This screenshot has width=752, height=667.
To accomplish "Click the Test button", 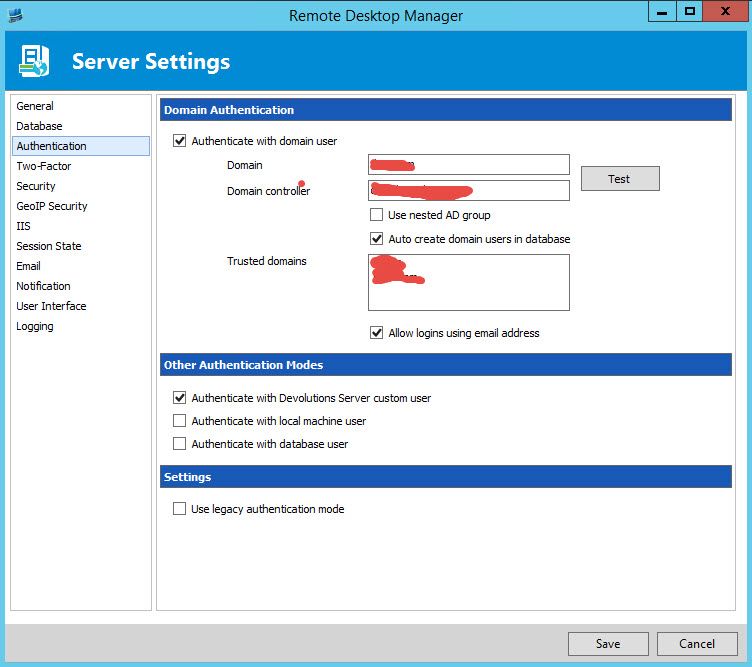I will (x=620, y=179).
